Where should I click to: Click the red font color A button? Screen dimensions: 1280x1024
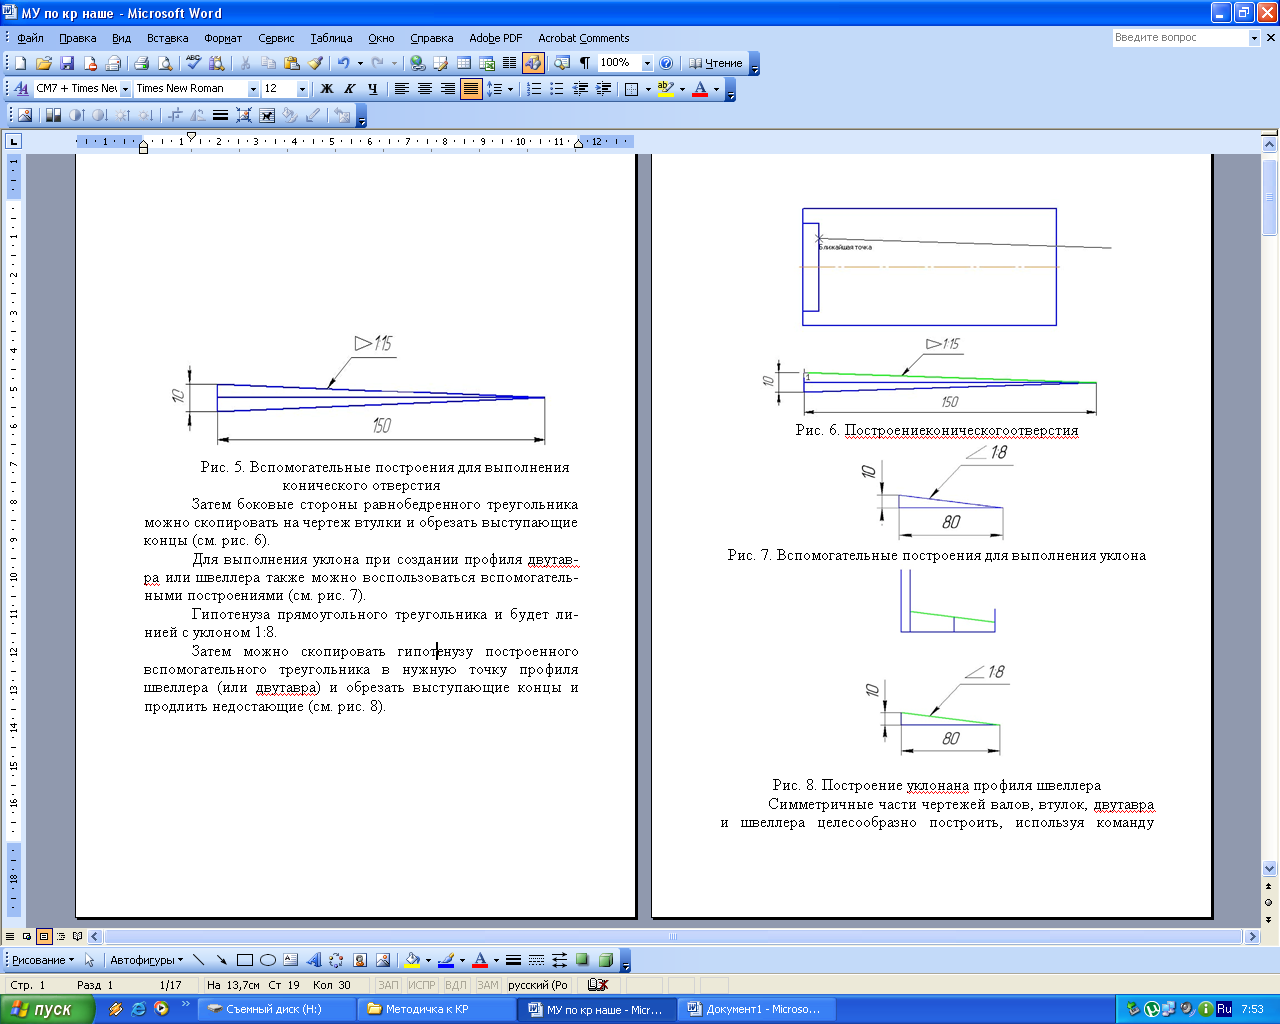pyautogui.click(x=700, y=89)
